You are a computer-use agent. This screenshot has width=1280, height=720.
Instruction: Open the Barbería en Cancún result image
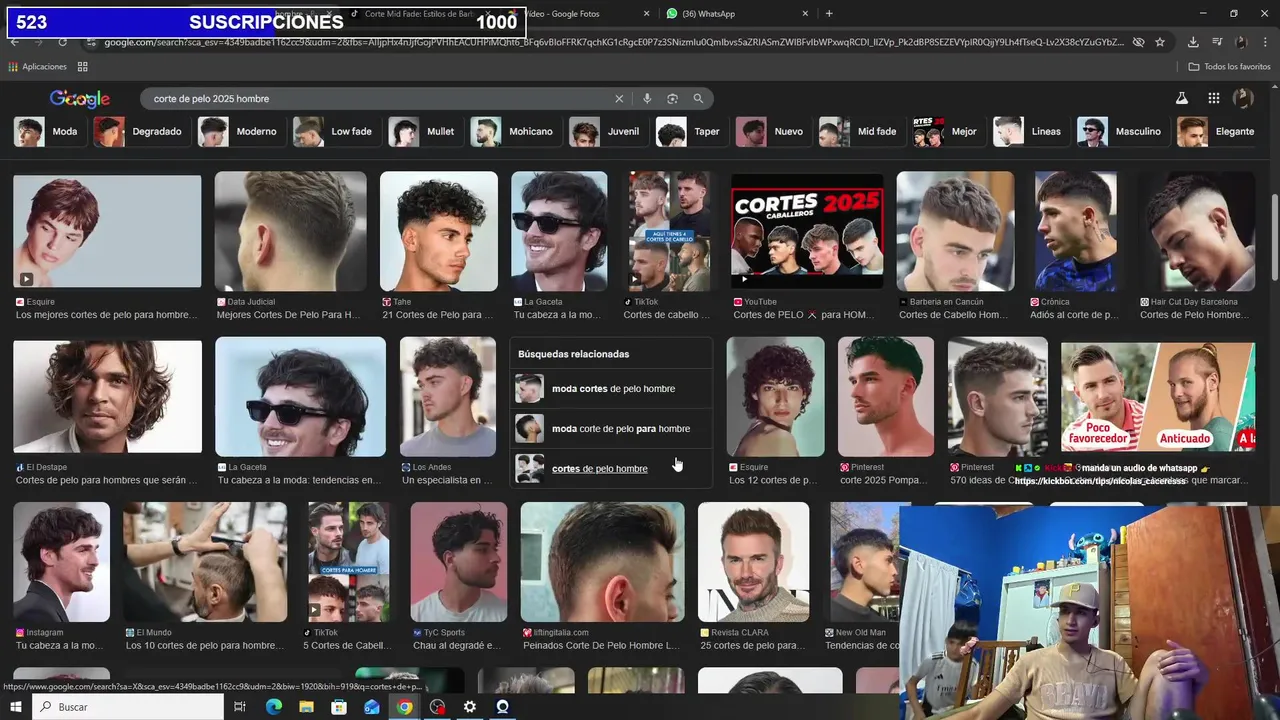[x=955, y=231]
